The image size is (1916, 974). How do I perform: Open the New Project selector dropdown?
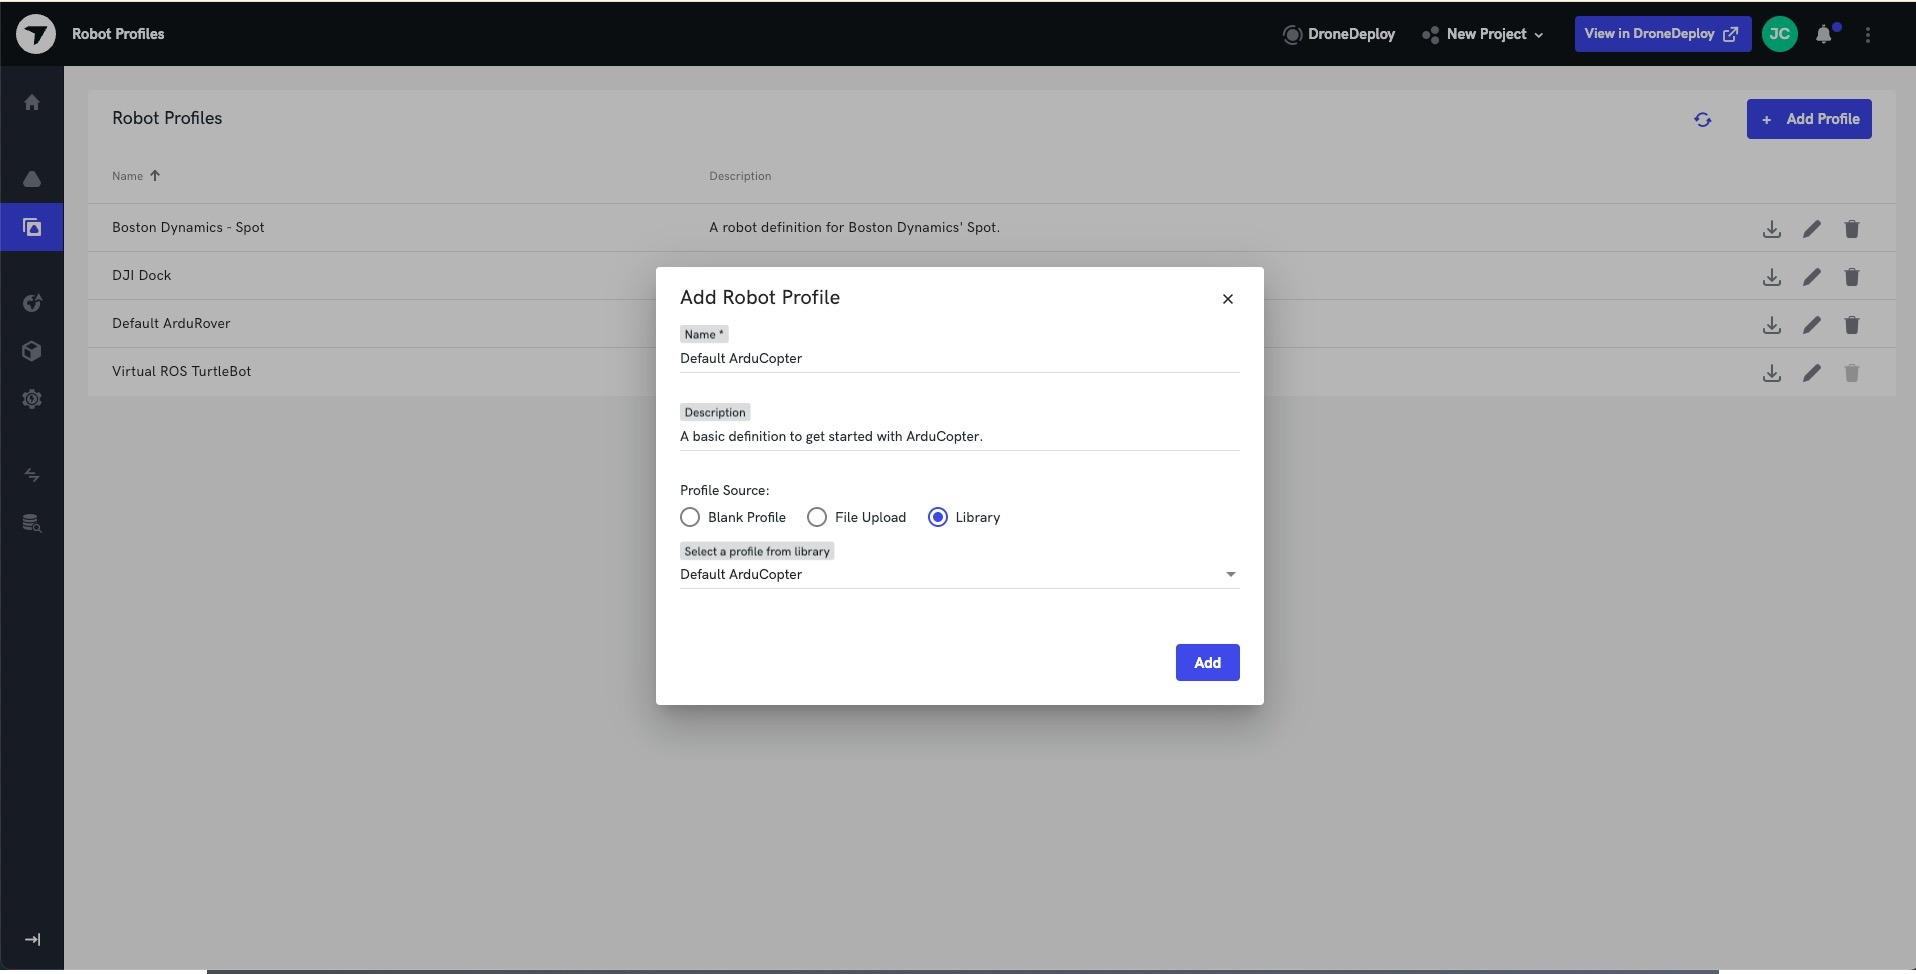[1482, 34]
